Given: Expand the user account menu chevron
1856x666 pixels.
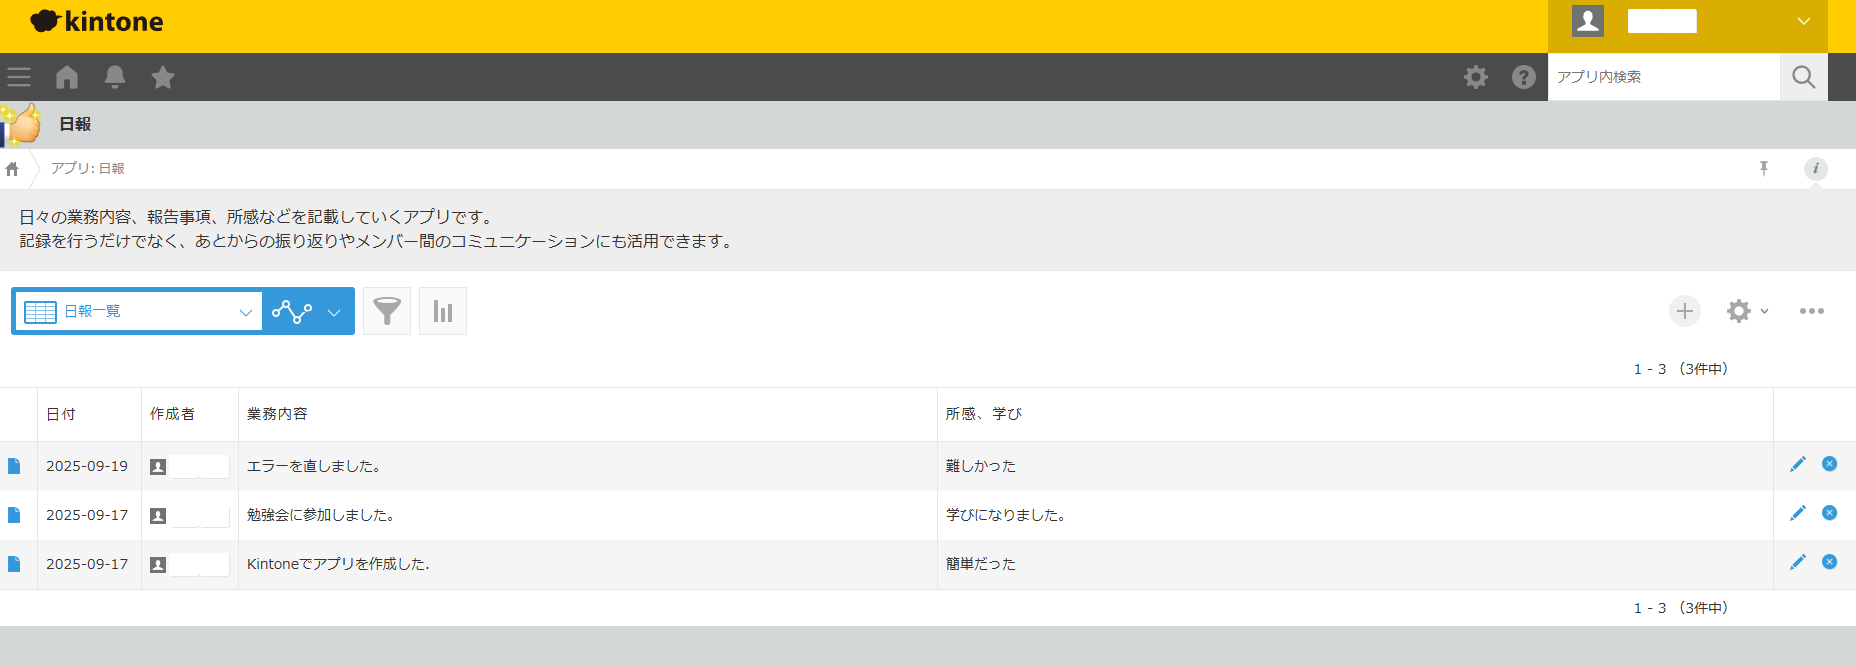Looking at the screenshot, I should pos(1804,21).
